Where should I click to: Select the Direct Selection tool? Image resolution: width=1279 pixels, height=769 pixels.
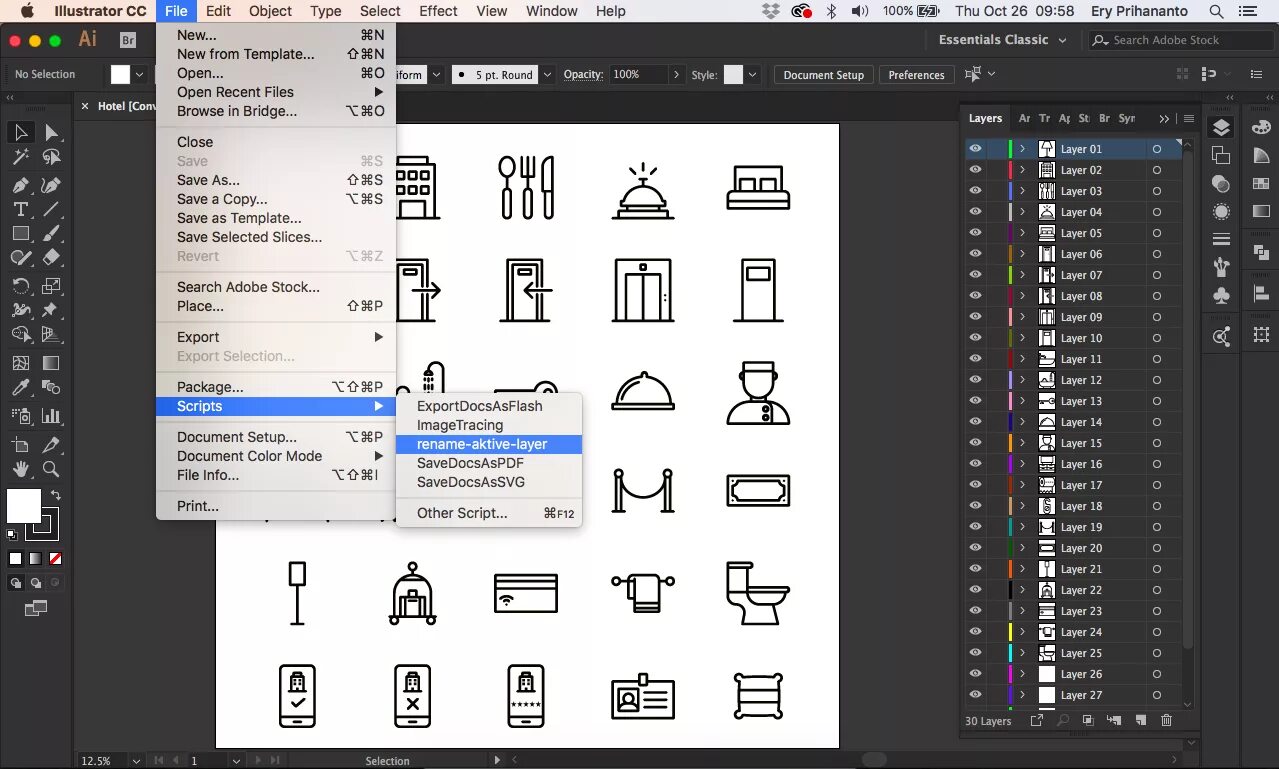[x=51, y=133]
